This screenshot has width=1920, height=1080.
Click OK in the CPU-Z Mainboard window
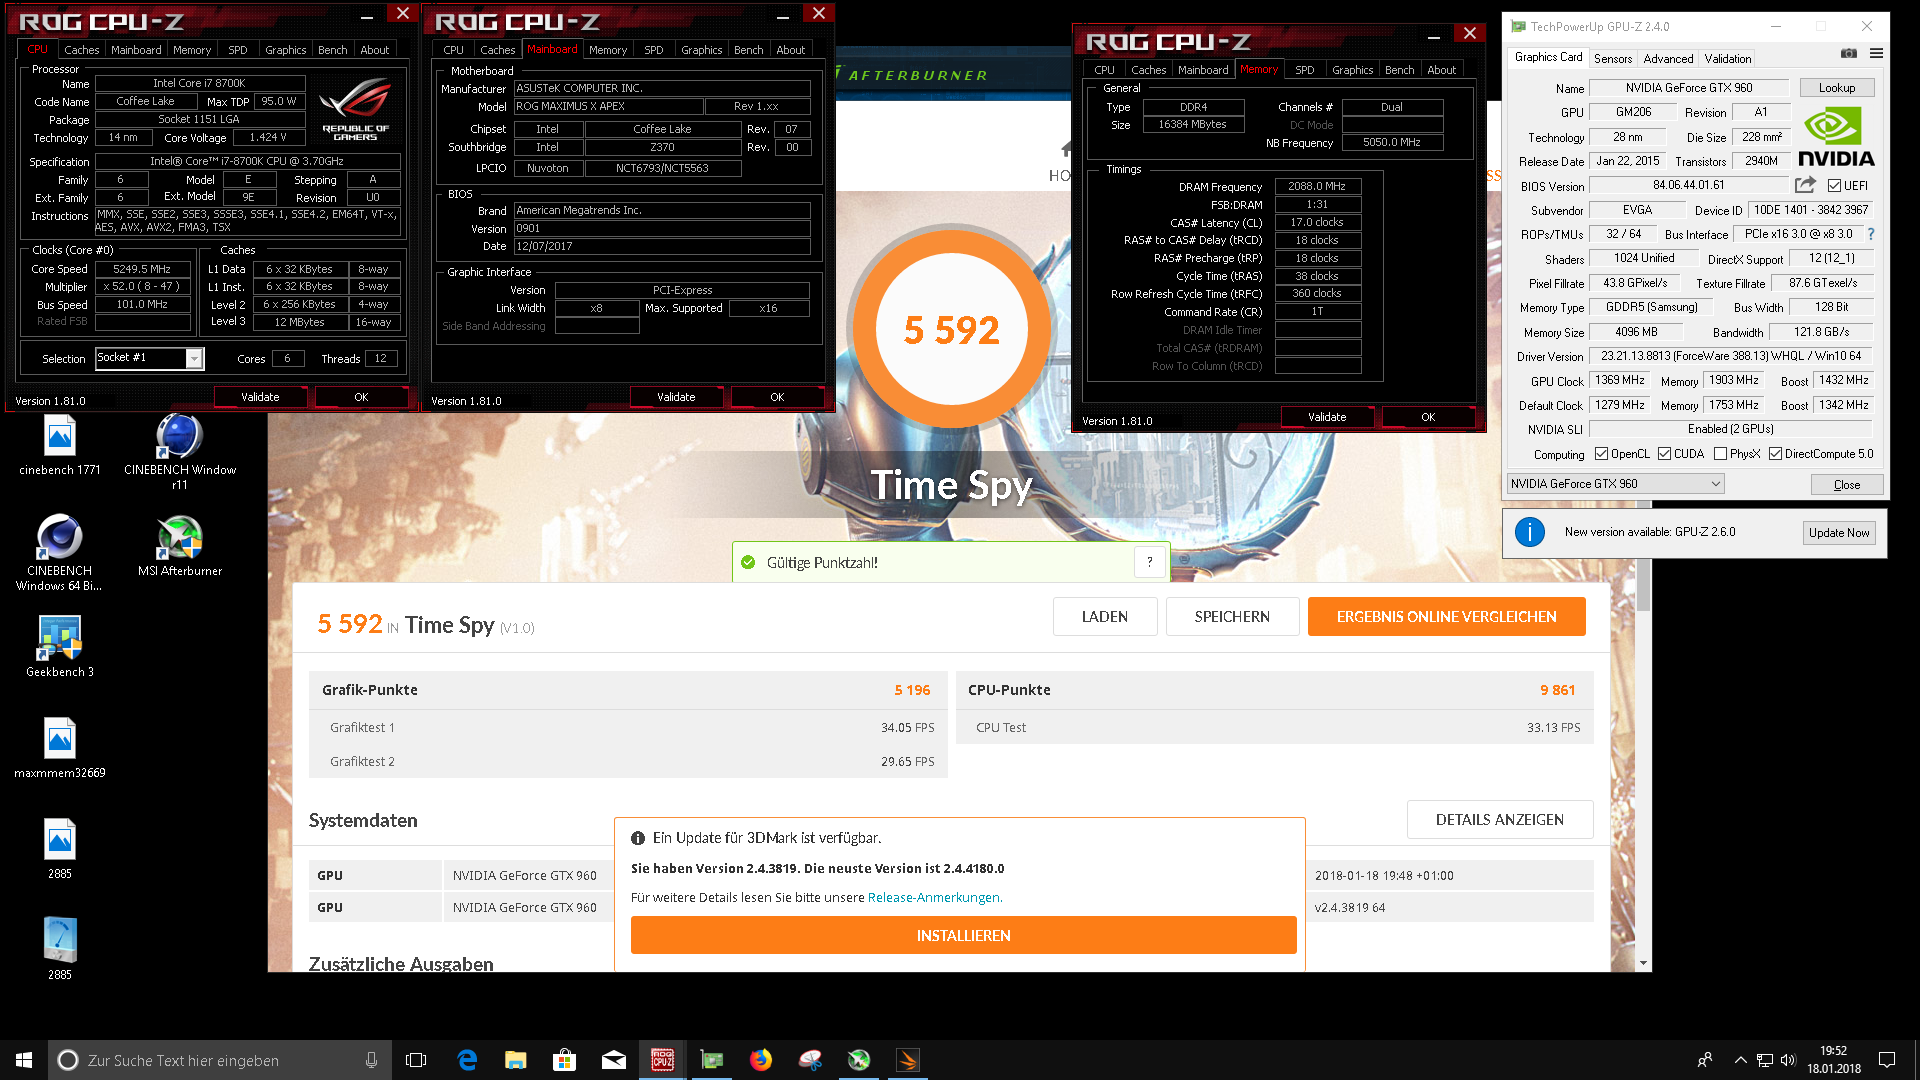tap(776, 397)
